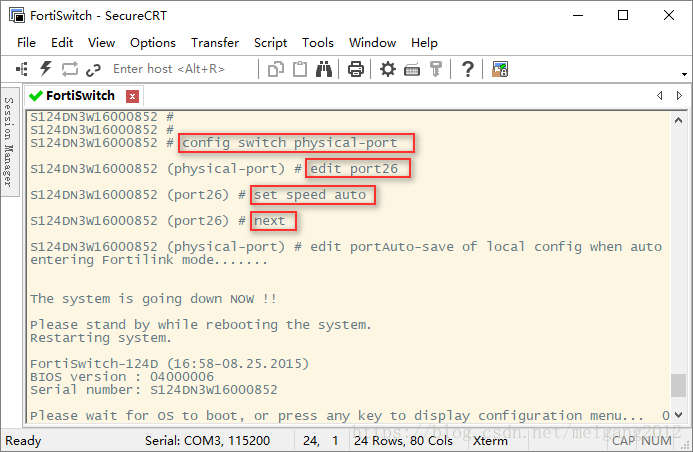Screen dimensions: 693x452
Task: Click the terminal scrollbar down arrow
Action: (678, 415)
